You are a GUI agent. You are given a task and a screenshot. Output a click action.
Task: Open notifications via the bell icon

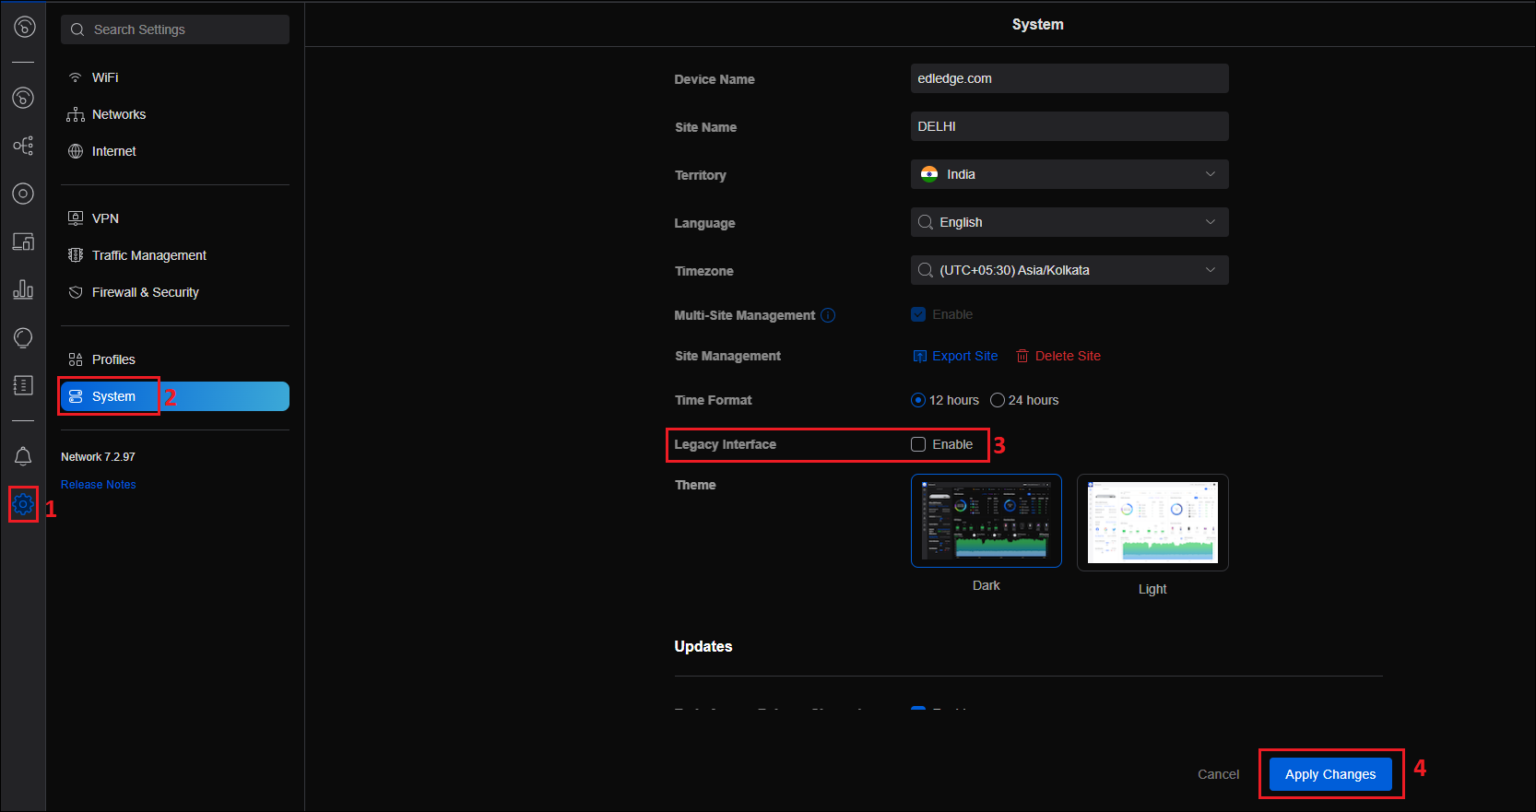pyautogui.click(x=23, y=455)
